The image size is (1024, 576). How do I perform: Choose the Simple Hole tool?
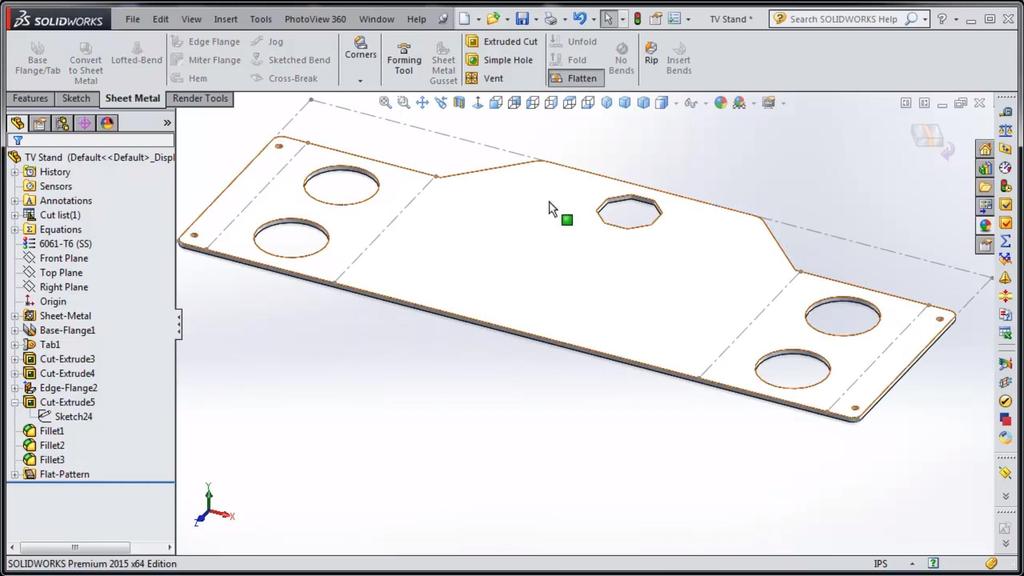tap(500, 59)
